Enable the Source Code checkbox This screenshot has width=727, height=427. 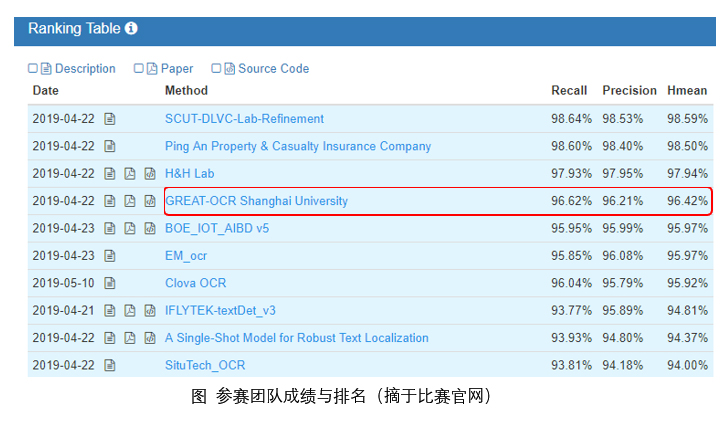point(216,69)
